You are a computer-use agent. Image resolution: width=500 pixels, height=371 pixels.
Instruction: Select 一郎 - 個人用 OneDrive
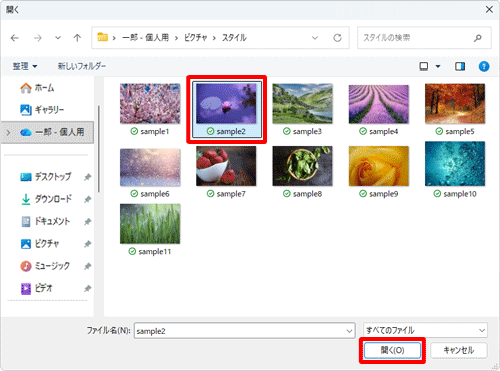[47, 132]
